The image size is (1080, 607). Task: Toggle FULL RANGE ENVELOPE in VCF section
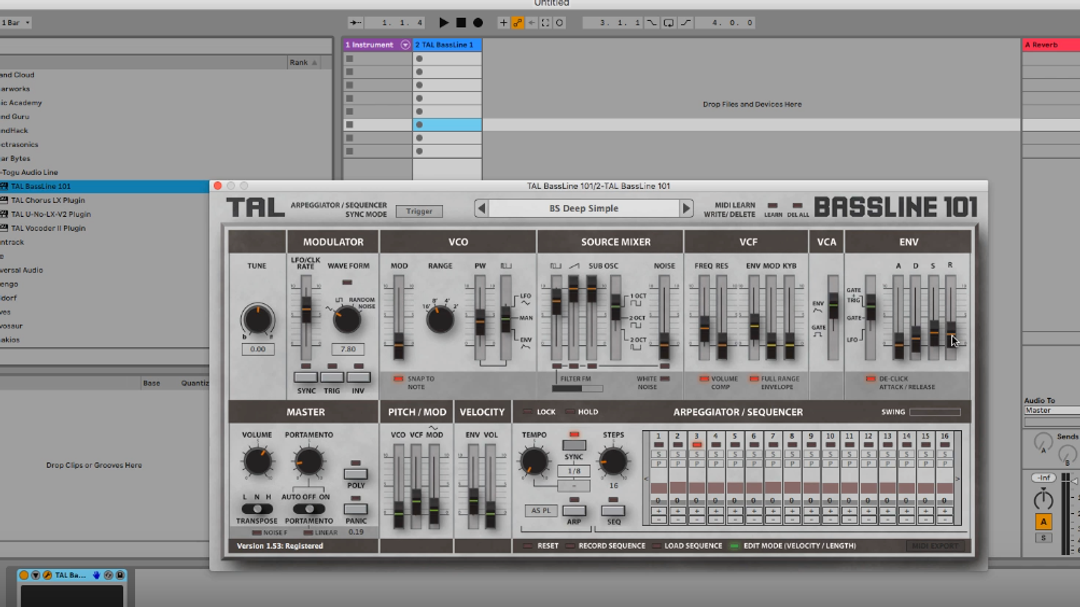752,379
